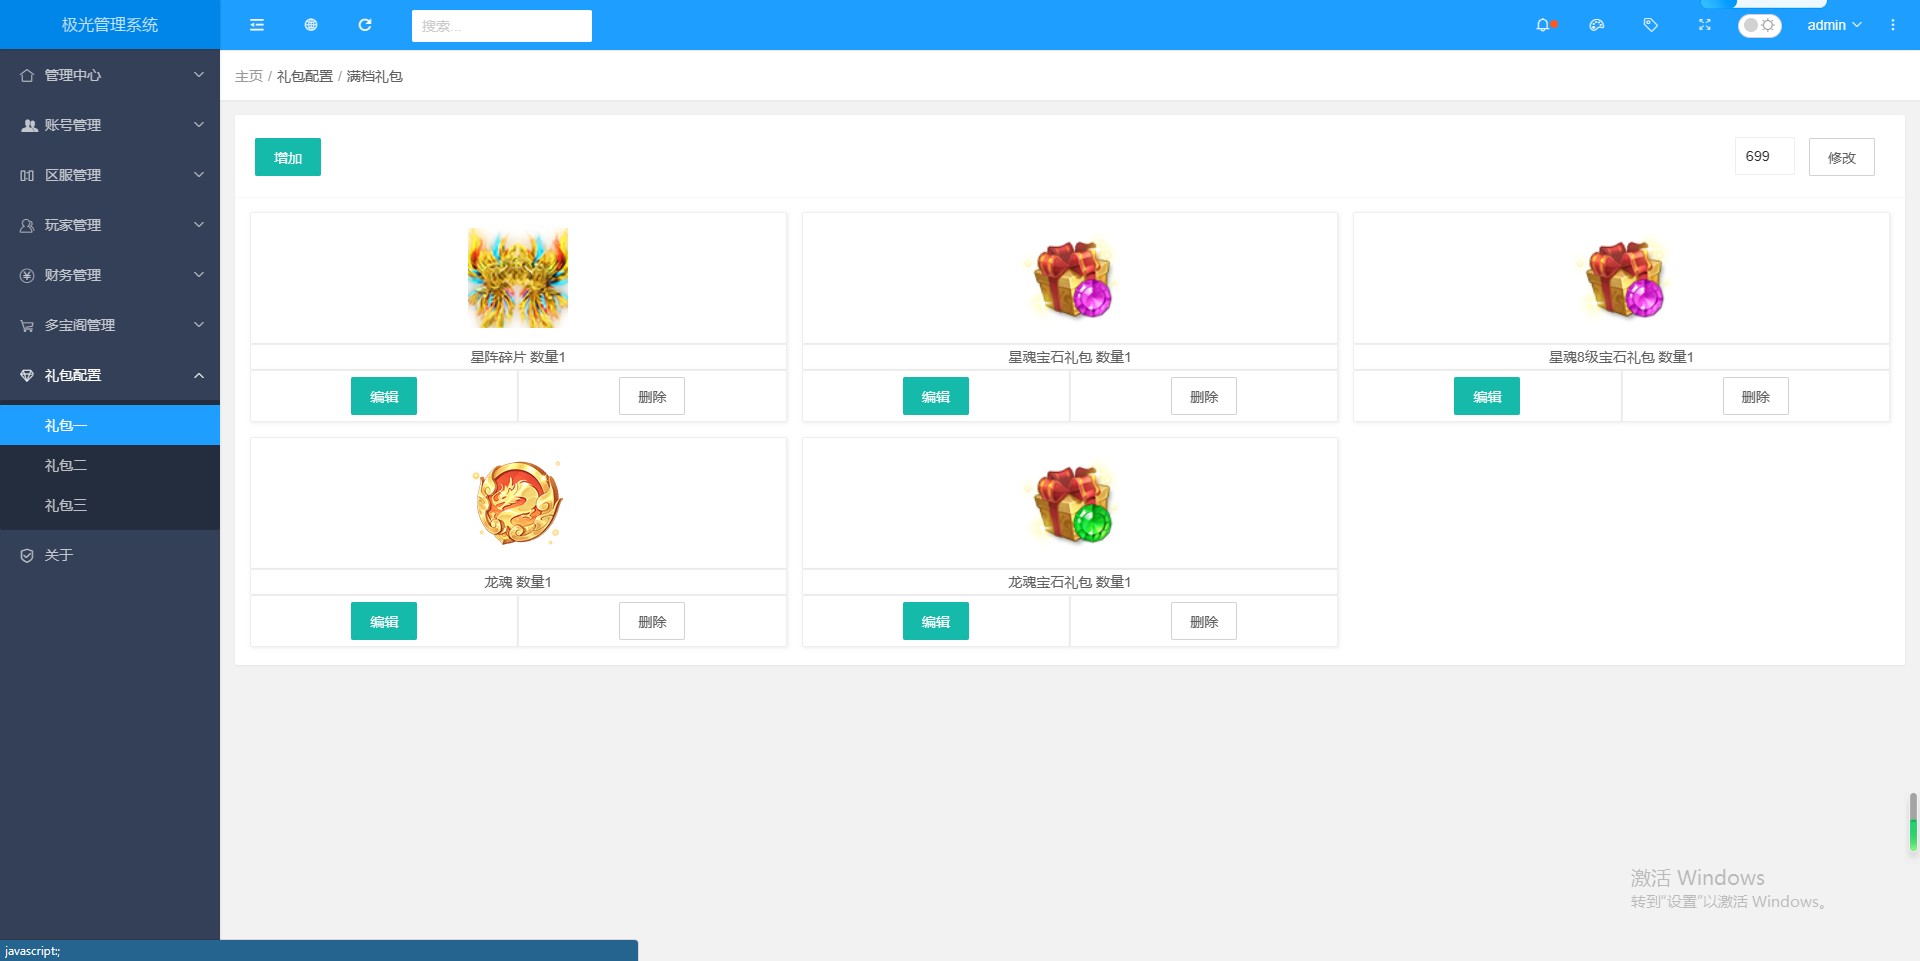Select 礼包一 submenu item

[x=110, y=425]
